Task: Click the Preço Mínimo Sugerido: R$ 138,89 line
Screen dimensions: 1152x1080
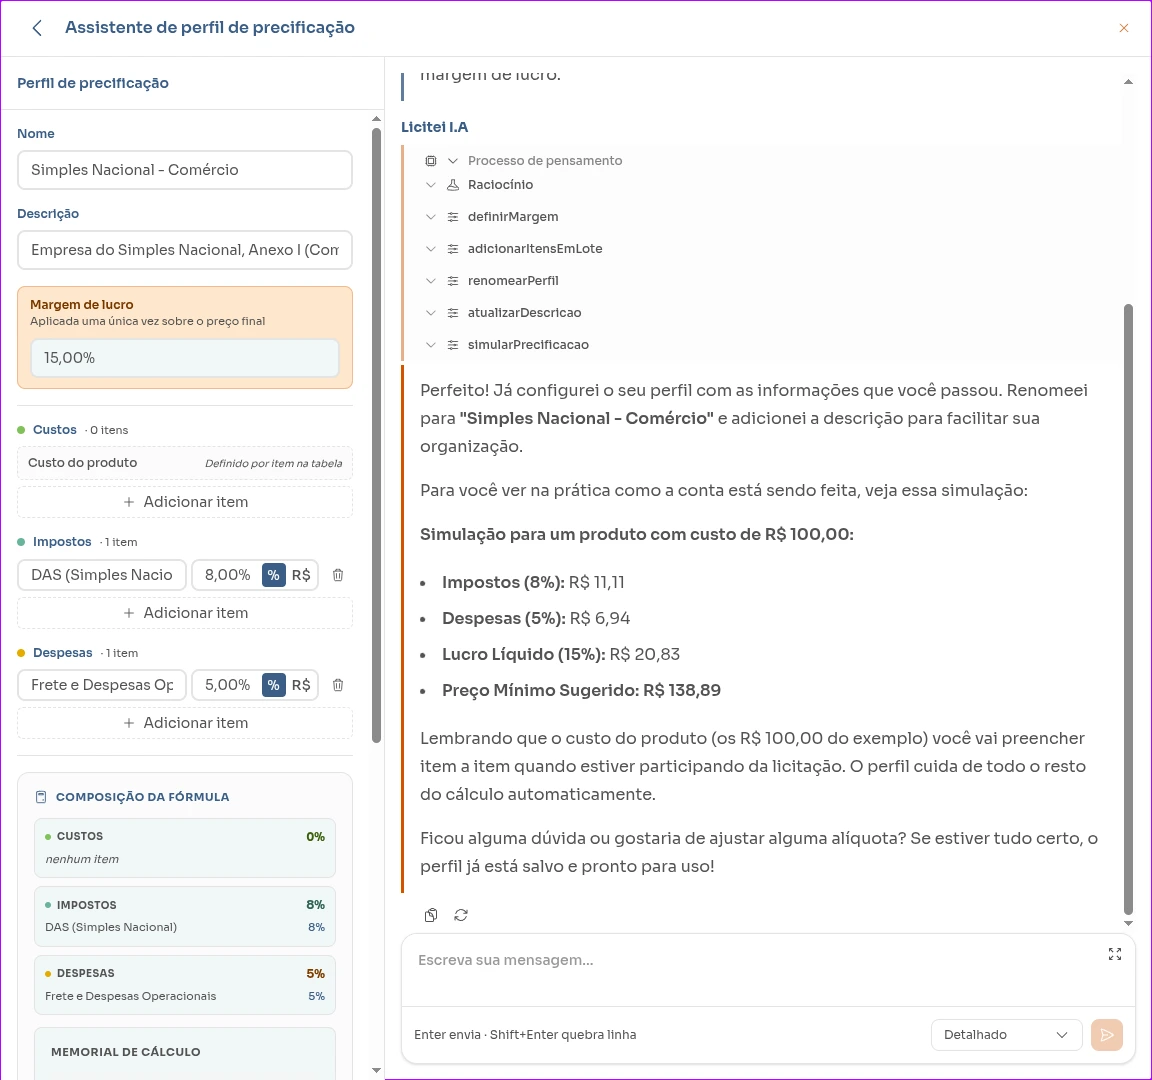Action: click(581, 691)
